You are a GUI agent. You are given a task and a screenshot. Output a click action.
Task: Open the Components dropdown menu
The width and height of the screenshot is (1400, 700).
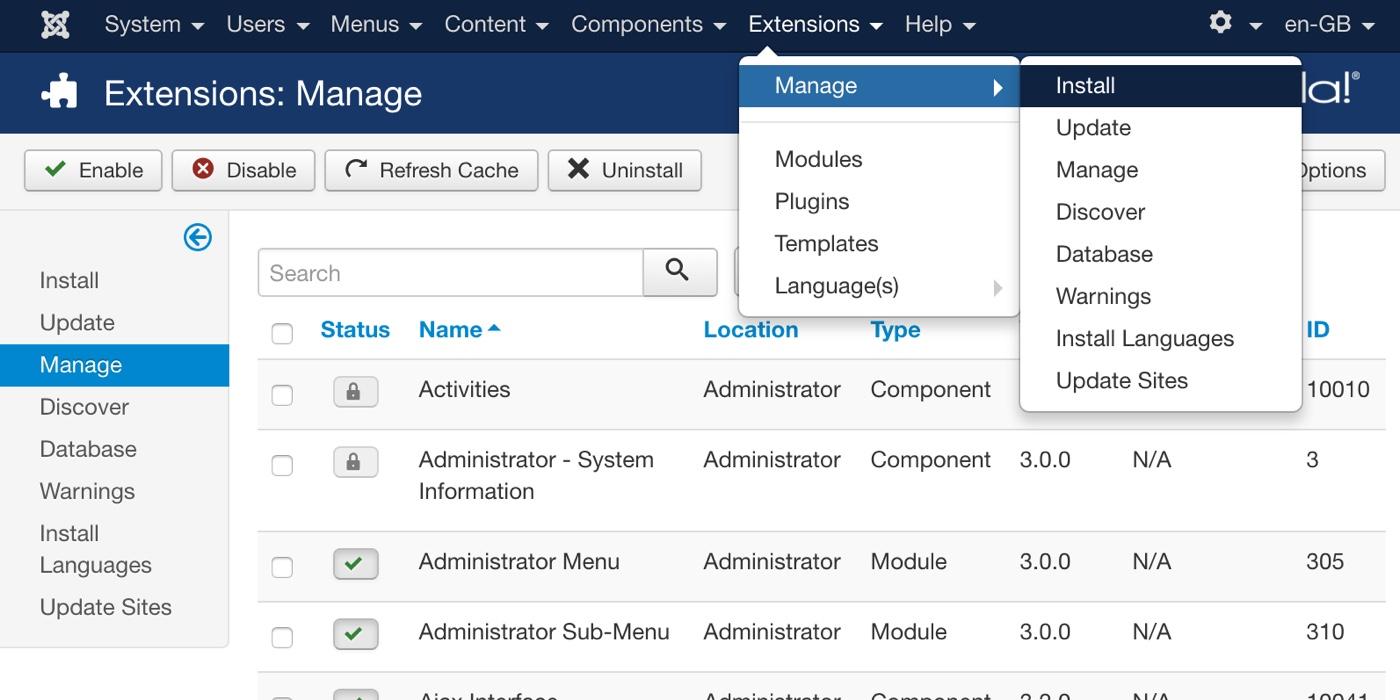[647, 25]
